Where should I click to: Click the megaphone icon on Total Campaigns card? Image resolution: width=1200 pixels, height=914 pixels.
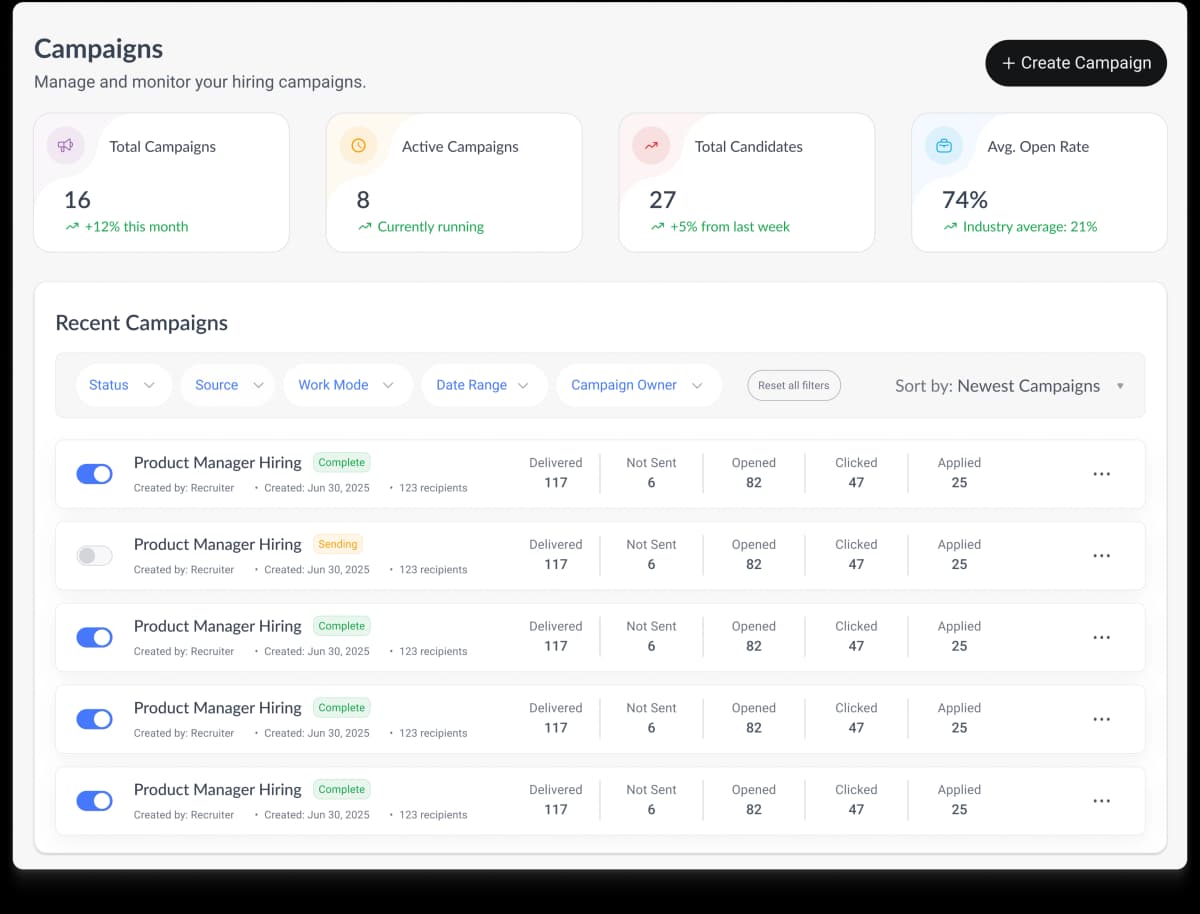coord(65,146)
